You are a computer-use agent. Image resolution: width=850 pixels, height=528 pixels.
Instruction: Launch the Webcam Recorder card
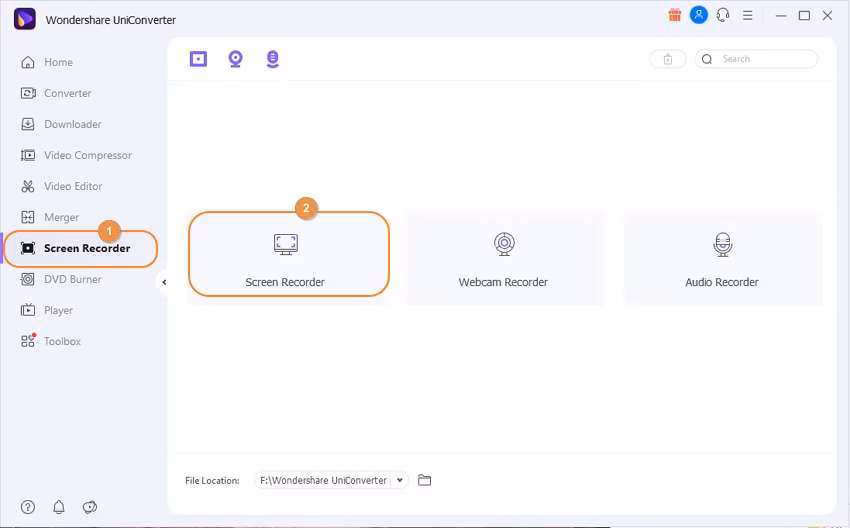(x=504, y=259)
